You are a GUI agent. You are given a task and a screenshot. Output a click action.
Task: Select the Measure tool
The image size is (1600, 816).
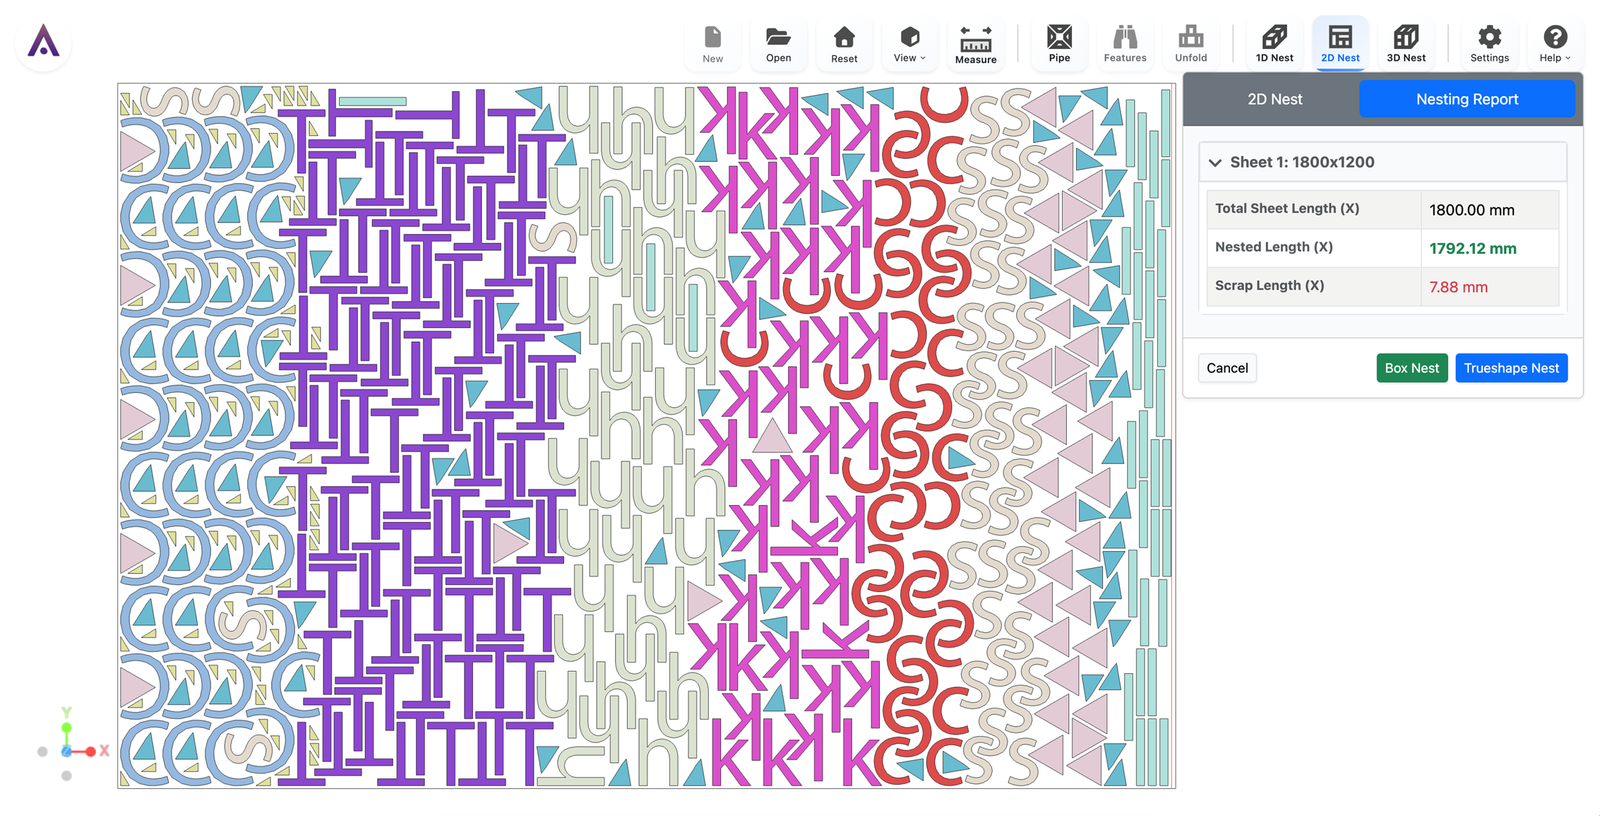coord(976,45)
